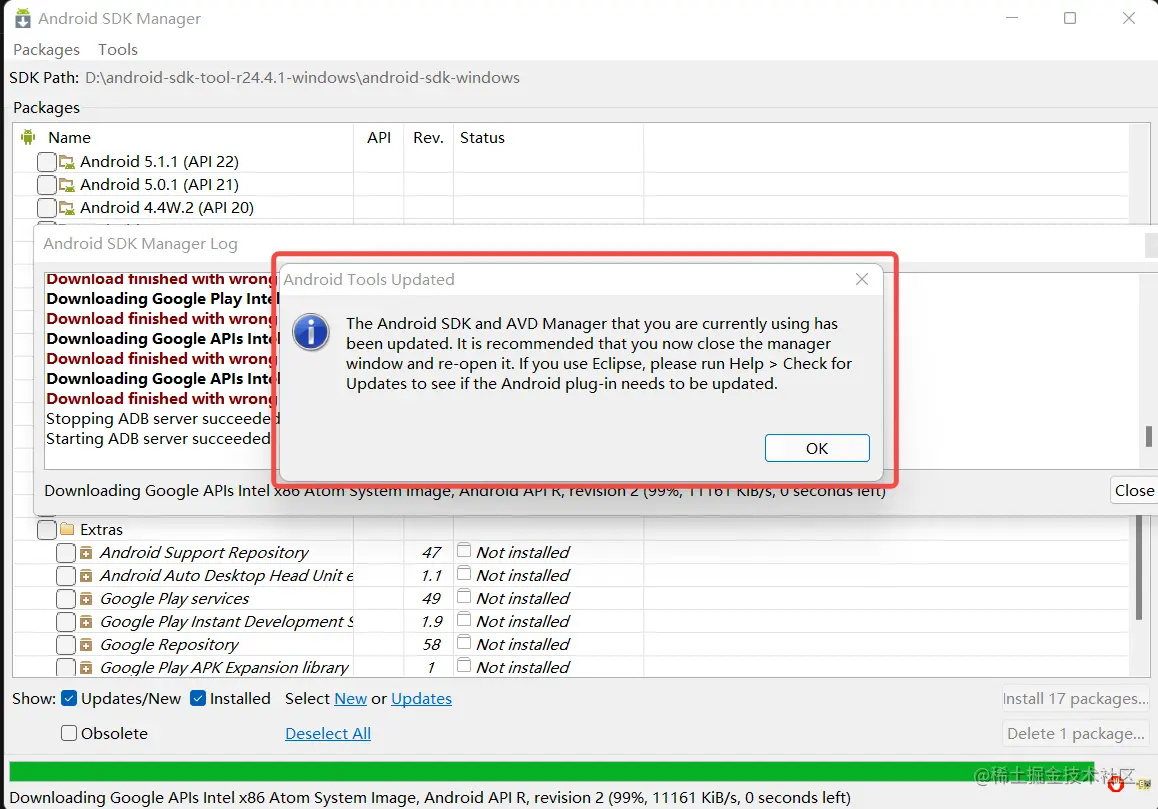
Task: Check the Android 5.0.1 (API 21) checkbox
Action: pos(47,185)
